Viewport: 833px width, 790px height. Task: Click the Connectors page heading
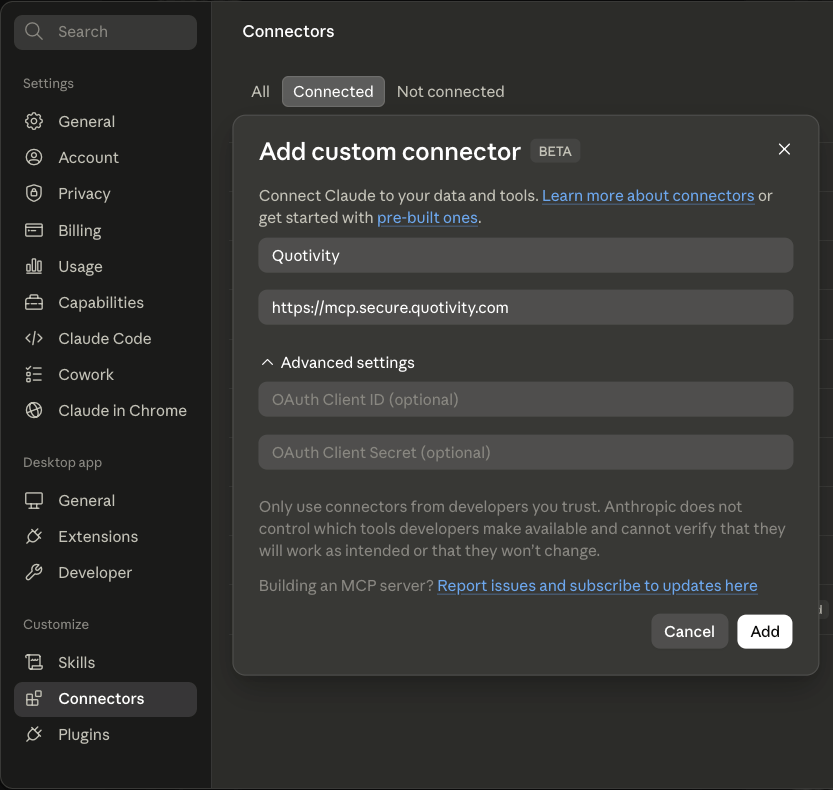tap(288, 31)
